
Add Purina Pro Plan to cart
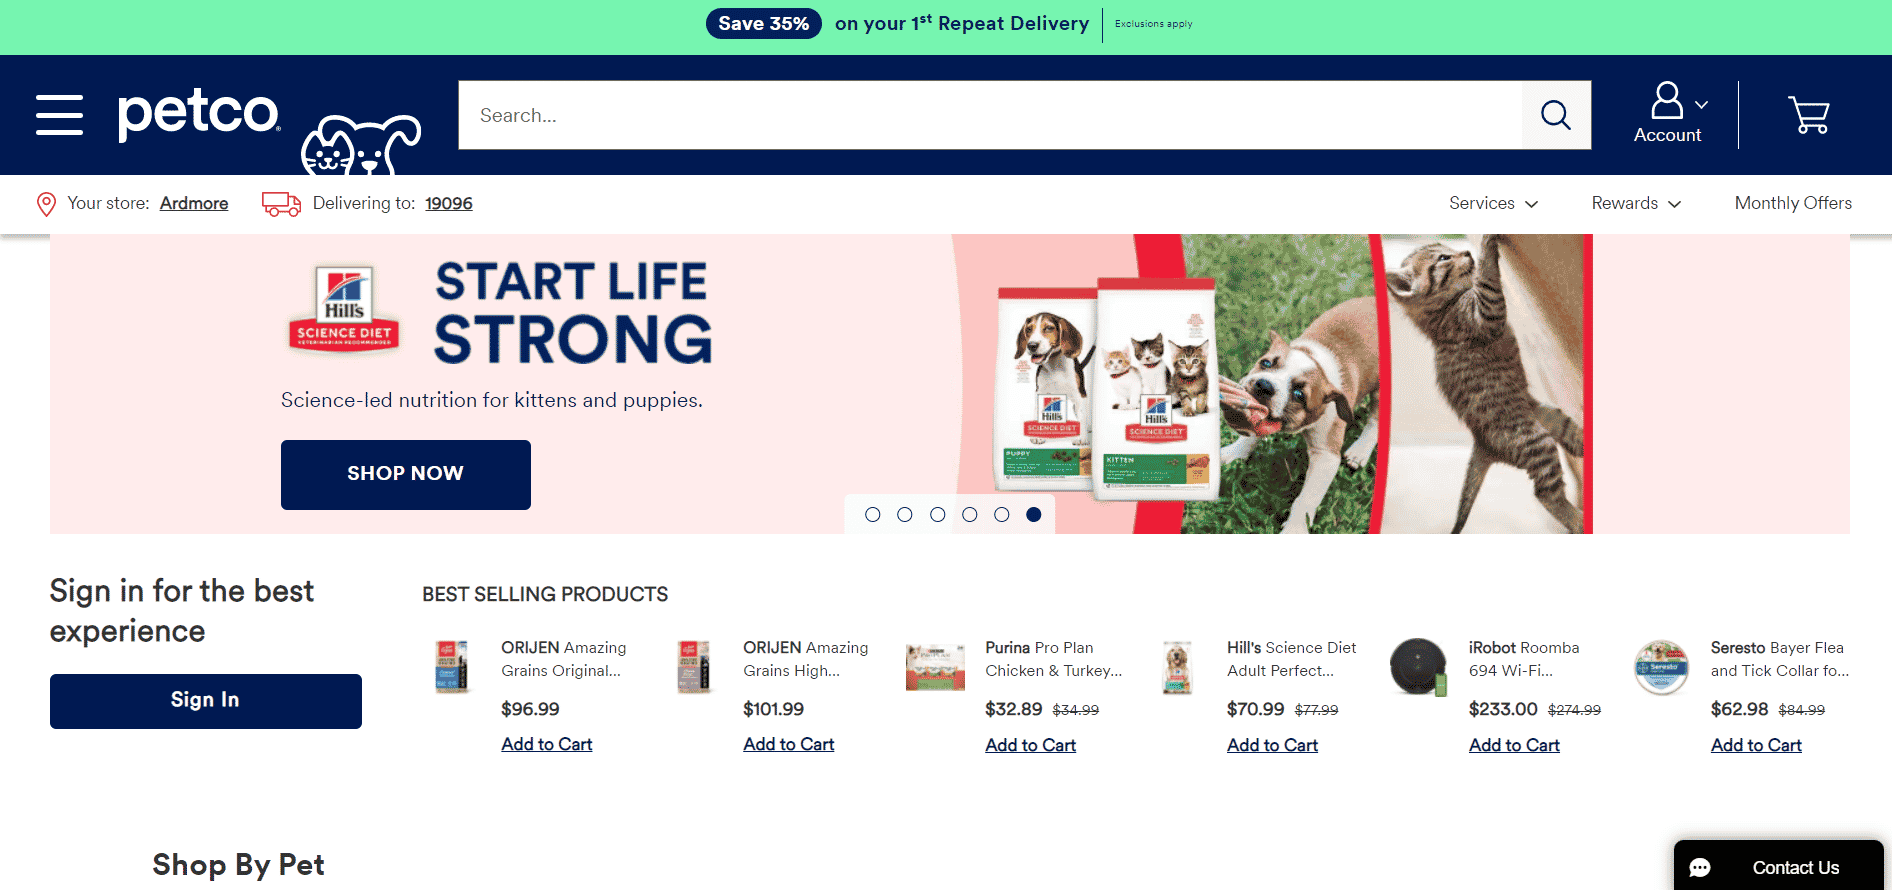pos(1030,745)
